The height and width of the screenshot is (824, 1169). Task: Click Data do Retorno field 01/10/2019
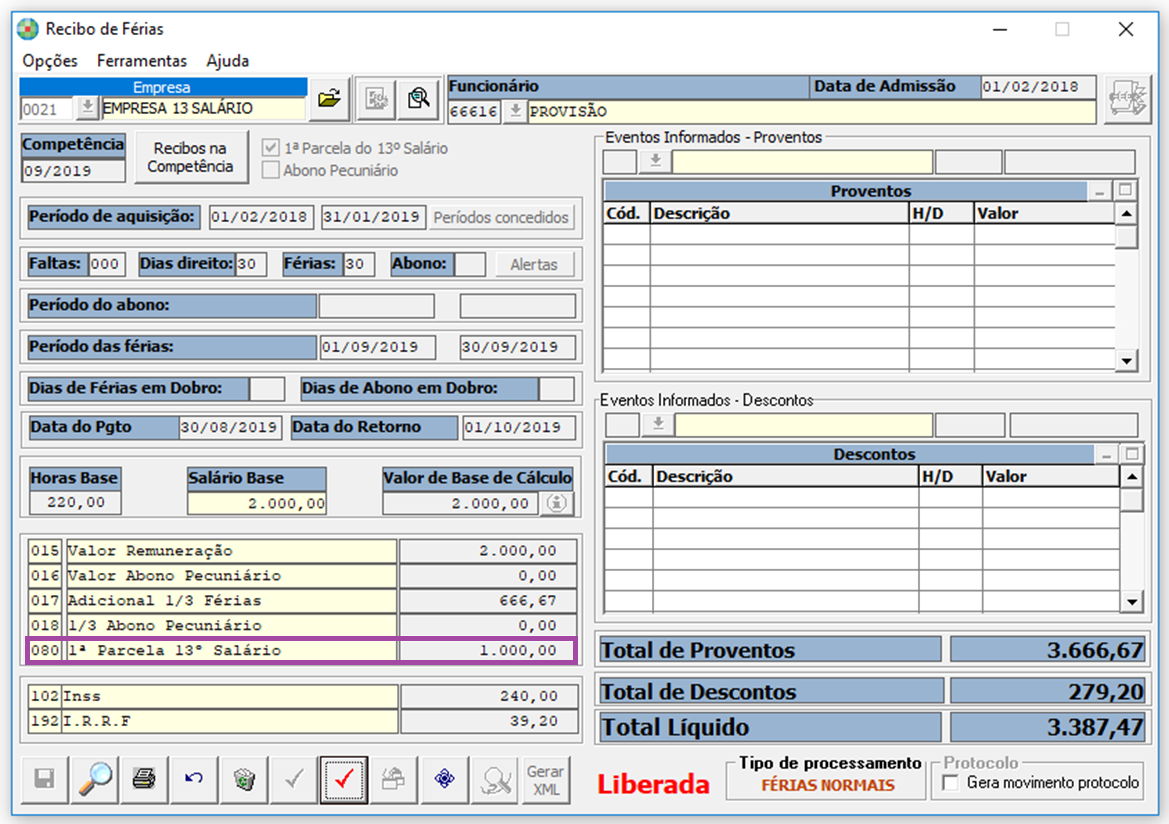(519, 427)
